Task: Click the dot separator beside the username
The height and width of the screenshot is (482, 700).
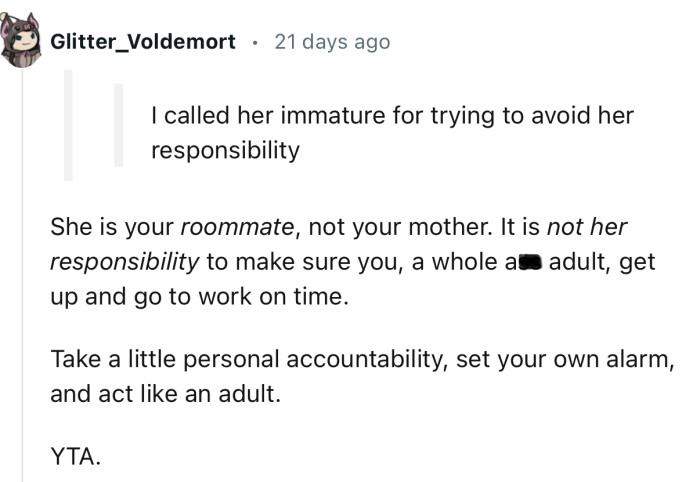Action: [x=255, y=43]
